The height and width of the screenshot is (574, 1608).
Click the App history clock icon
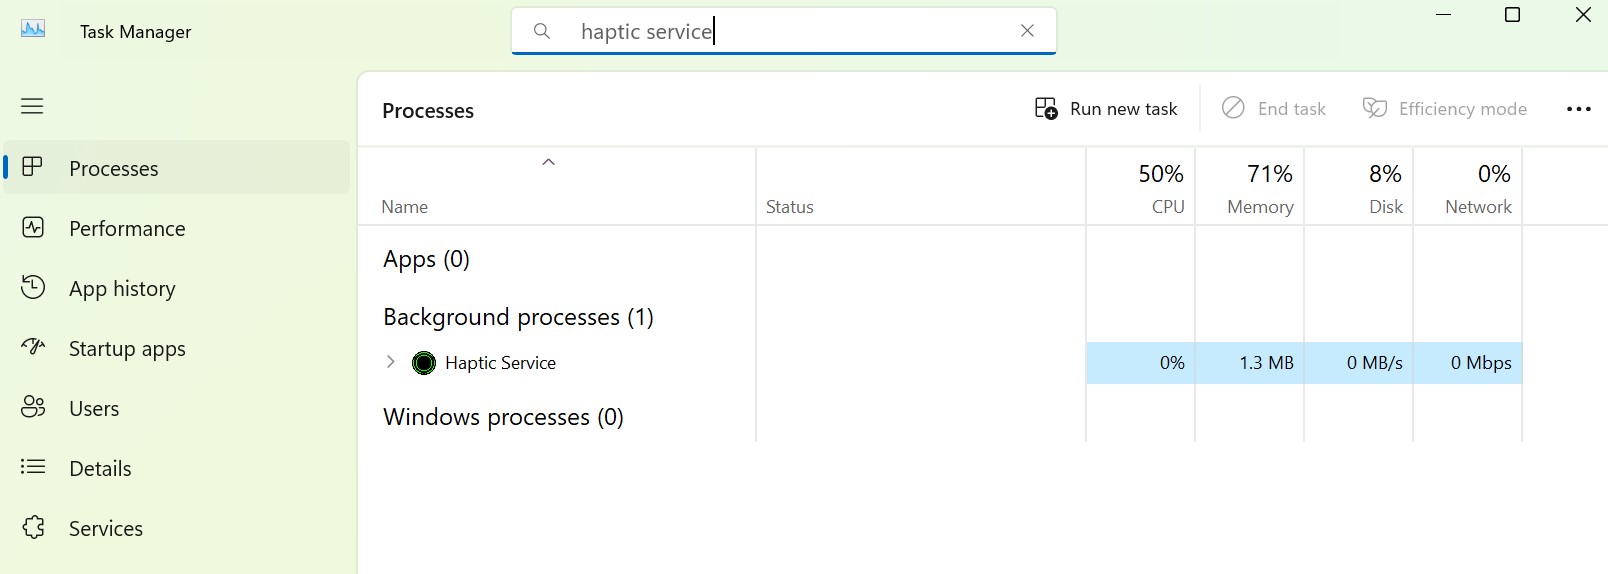click(33, 287)
